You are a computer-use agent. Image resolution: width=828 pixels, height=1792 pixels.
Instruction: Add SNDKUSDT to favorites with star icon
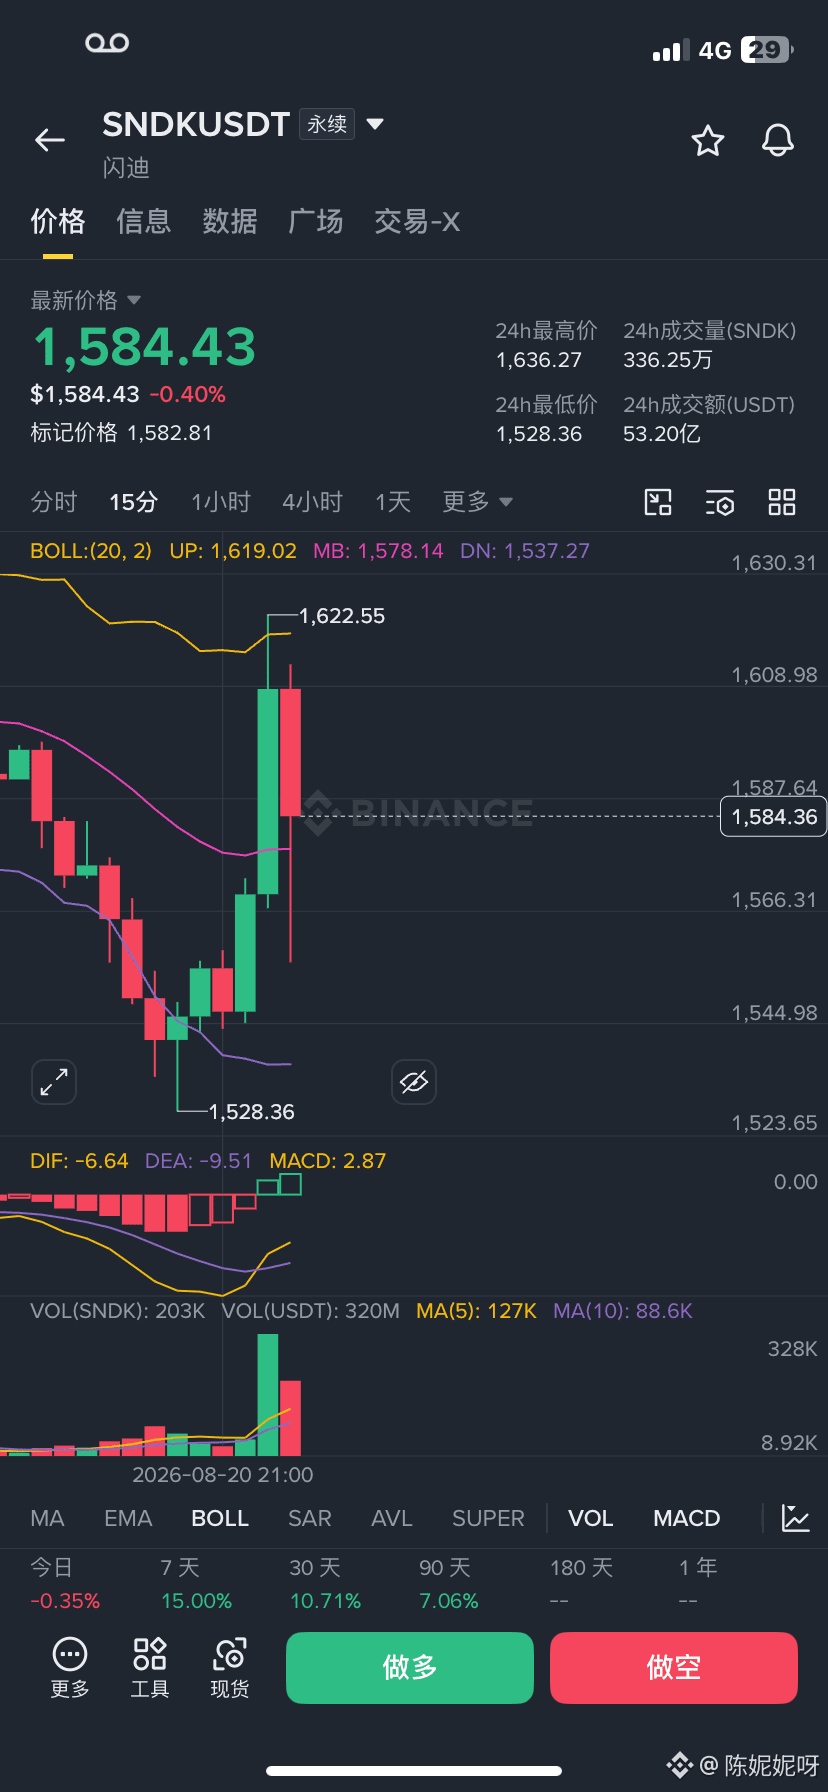click(x=708, y=141)
